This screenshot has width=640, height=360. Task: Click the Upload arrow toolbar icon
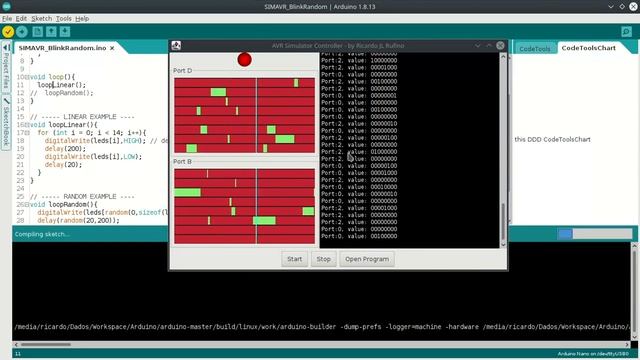(22, 32)
